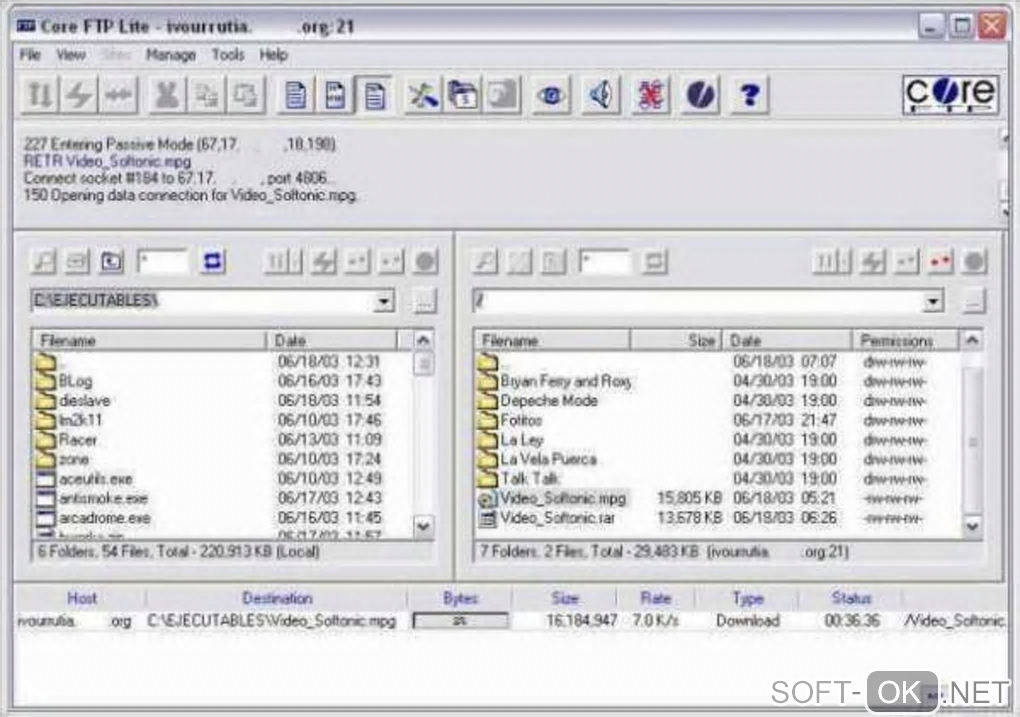
Task: Select the arcadrome.exe file locally
Action: pyautogui.click(x=104, y=518)
